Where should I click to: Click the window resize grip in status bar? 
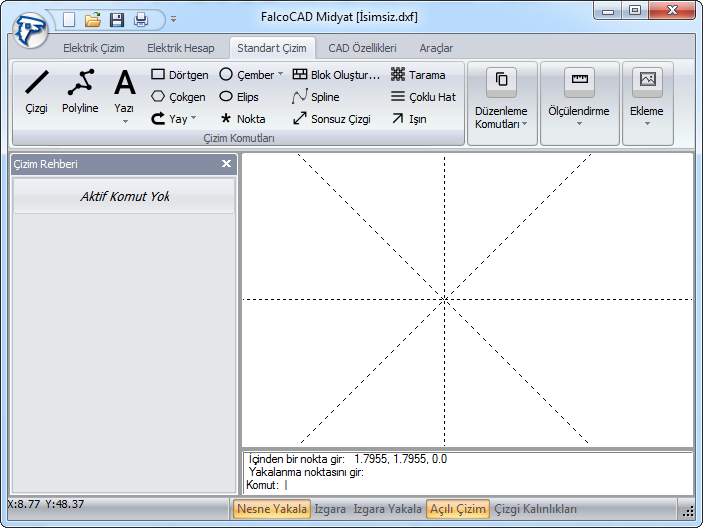[x=688, y=511]
